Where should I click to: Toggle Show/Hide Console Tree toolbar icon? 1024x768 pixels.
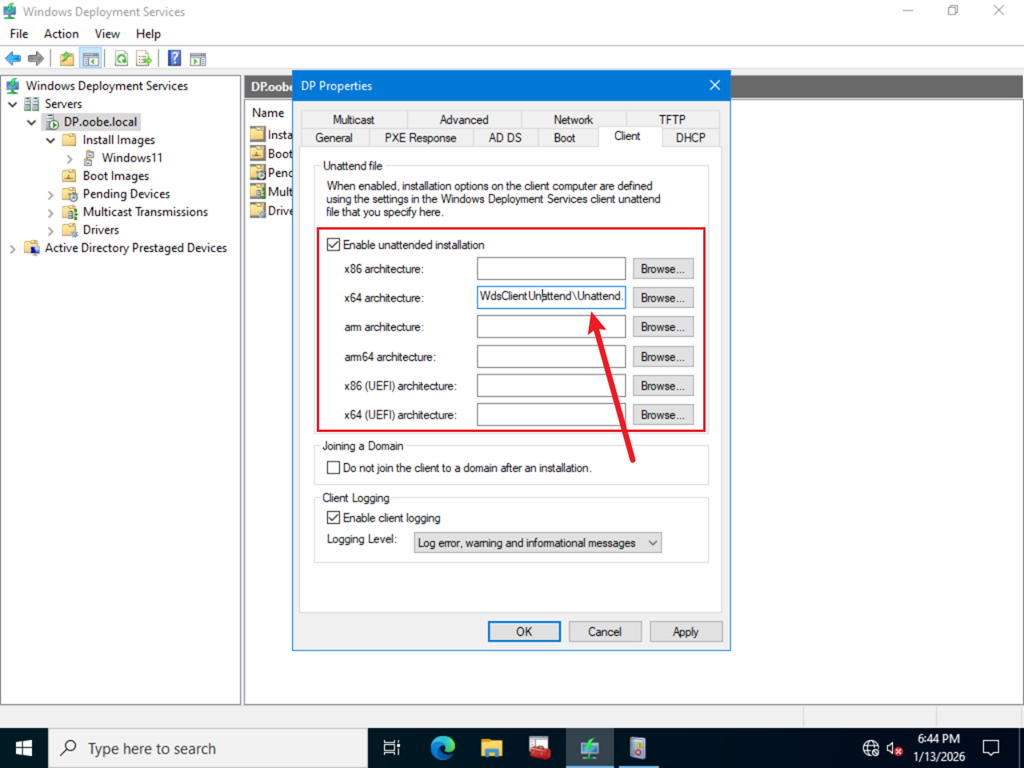91,59
